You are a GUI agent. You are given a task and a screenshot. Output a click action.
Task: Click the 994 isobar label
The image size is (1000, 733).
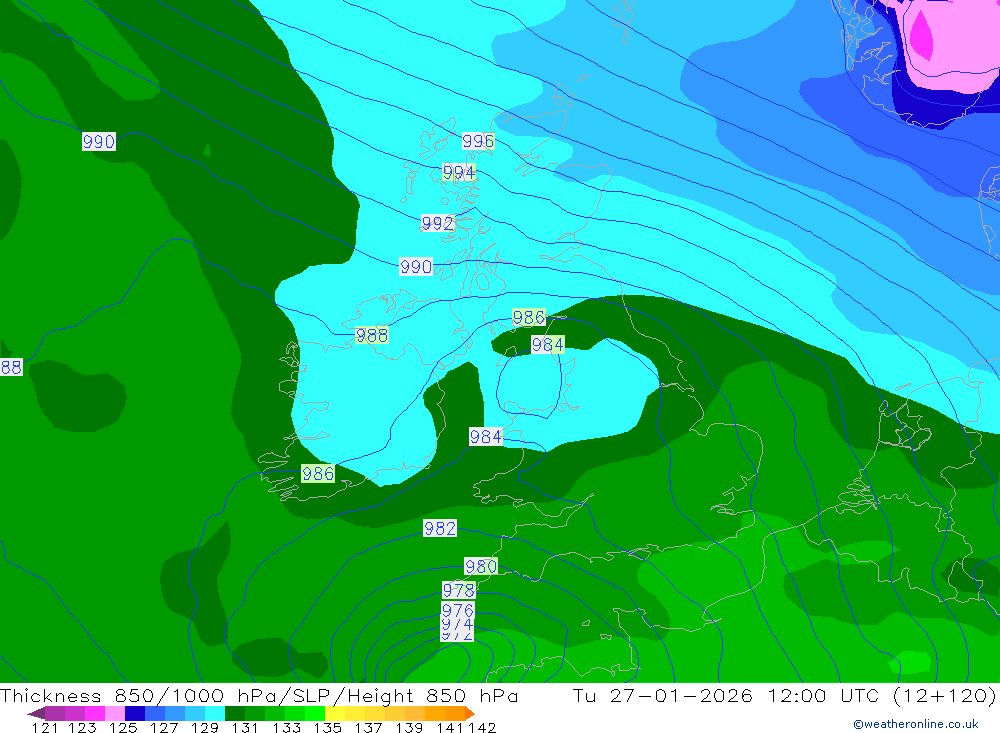point(459,172)
